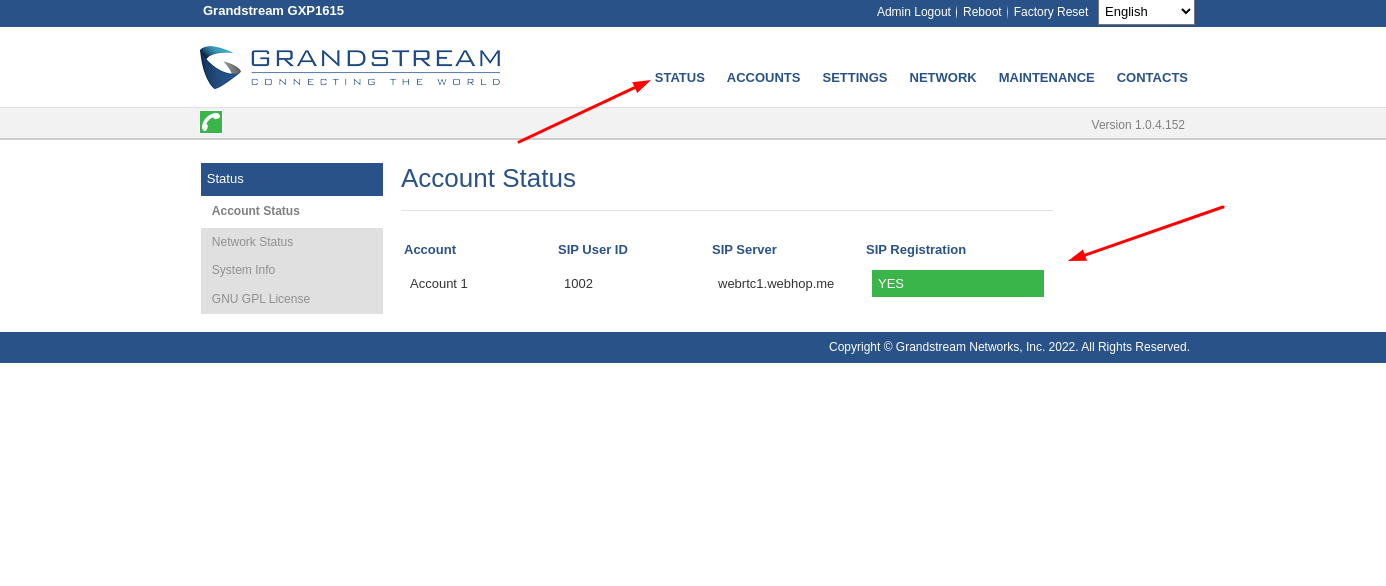
Task: Open GNU GPL License page
Action: [x=292, y=299]
